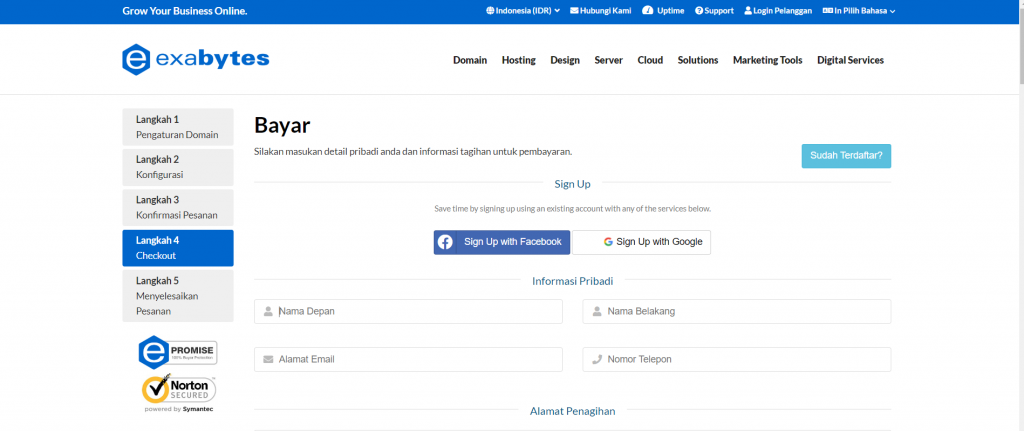Image resolution: width=1024 pixels, height=431 pixels.
Task: Click the person icon in Nama Depan field
Action: 268,311
